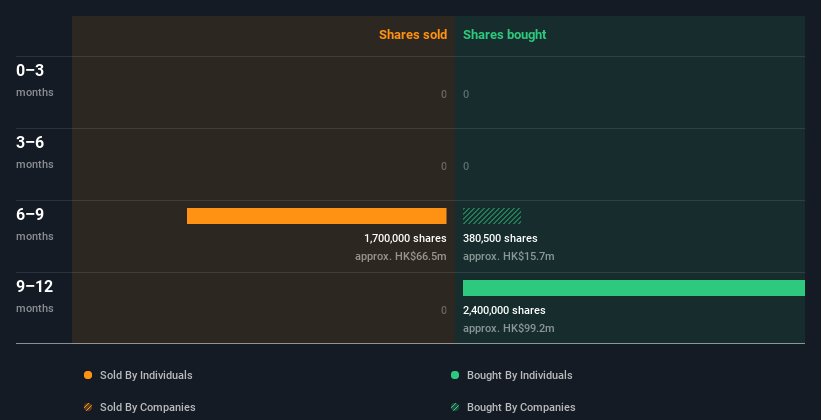Click the solid green 9–12 months bought bar
Screen dimensions: 821x420
point(634,288)
